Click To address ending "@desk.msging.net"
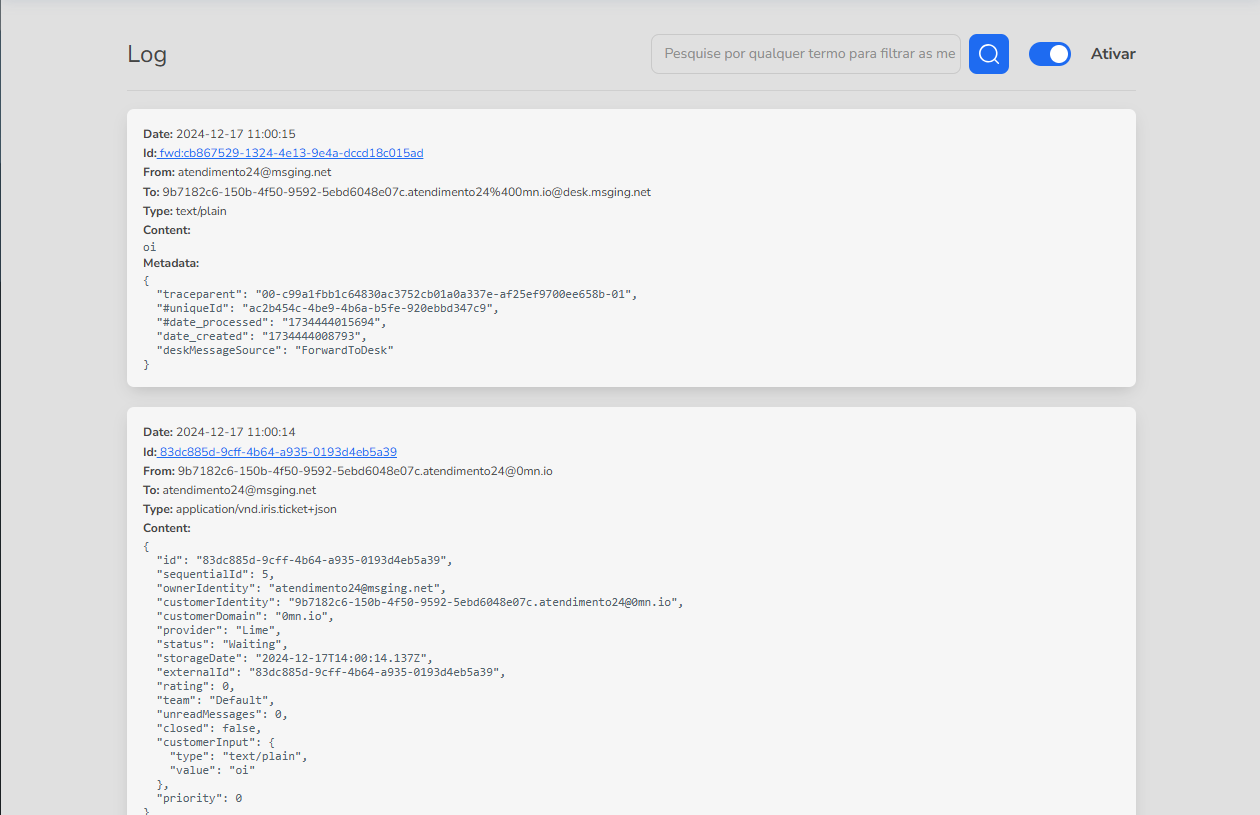Viewport: 1260px width, 815px height. [x=407, y=192]
